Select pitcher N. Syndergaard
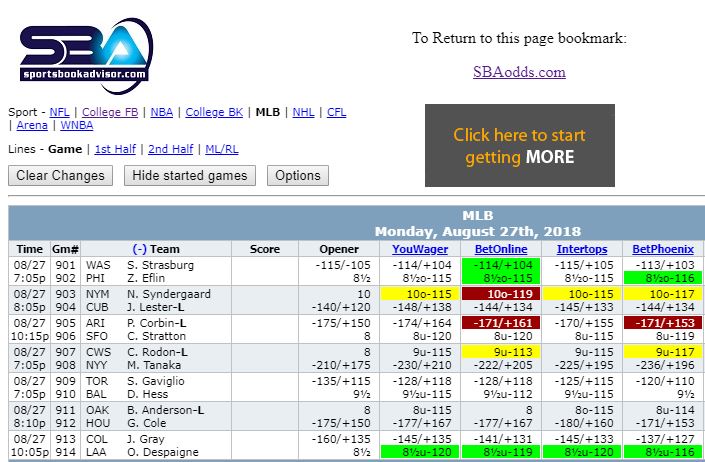 (169, 294)
